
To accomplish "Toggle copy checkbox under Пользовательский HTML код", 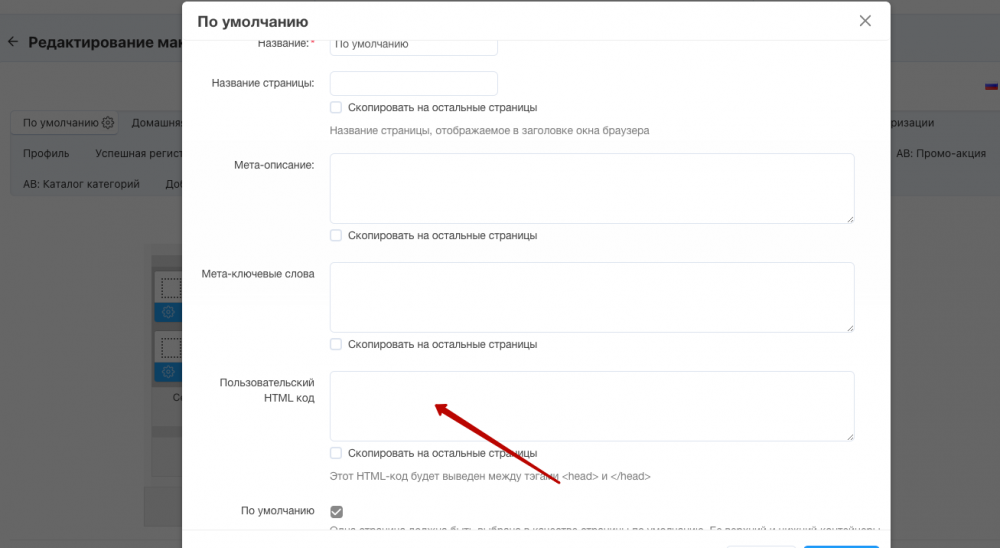I will click(336, 453).
